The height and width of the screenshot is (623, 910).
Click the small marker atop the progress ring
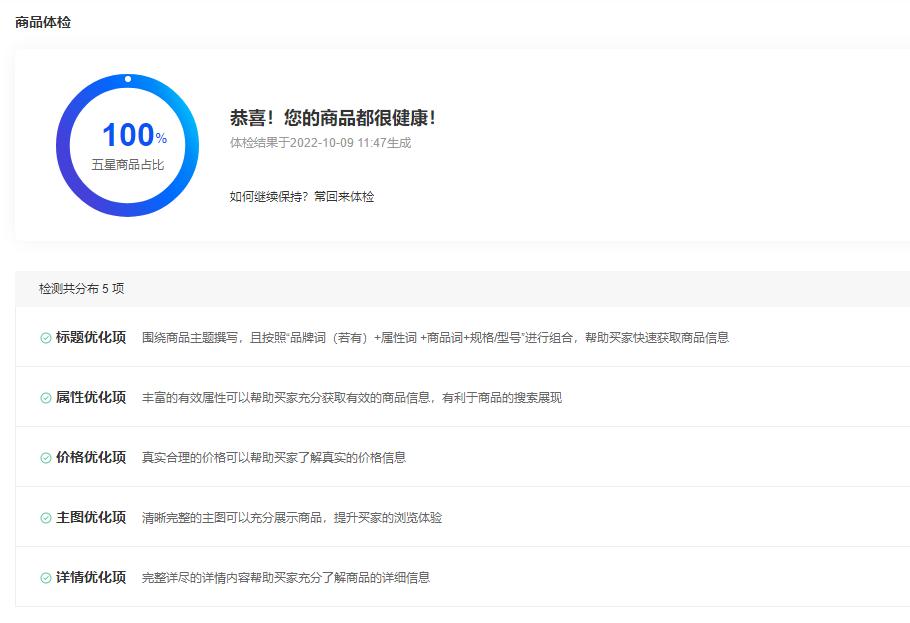127,77
